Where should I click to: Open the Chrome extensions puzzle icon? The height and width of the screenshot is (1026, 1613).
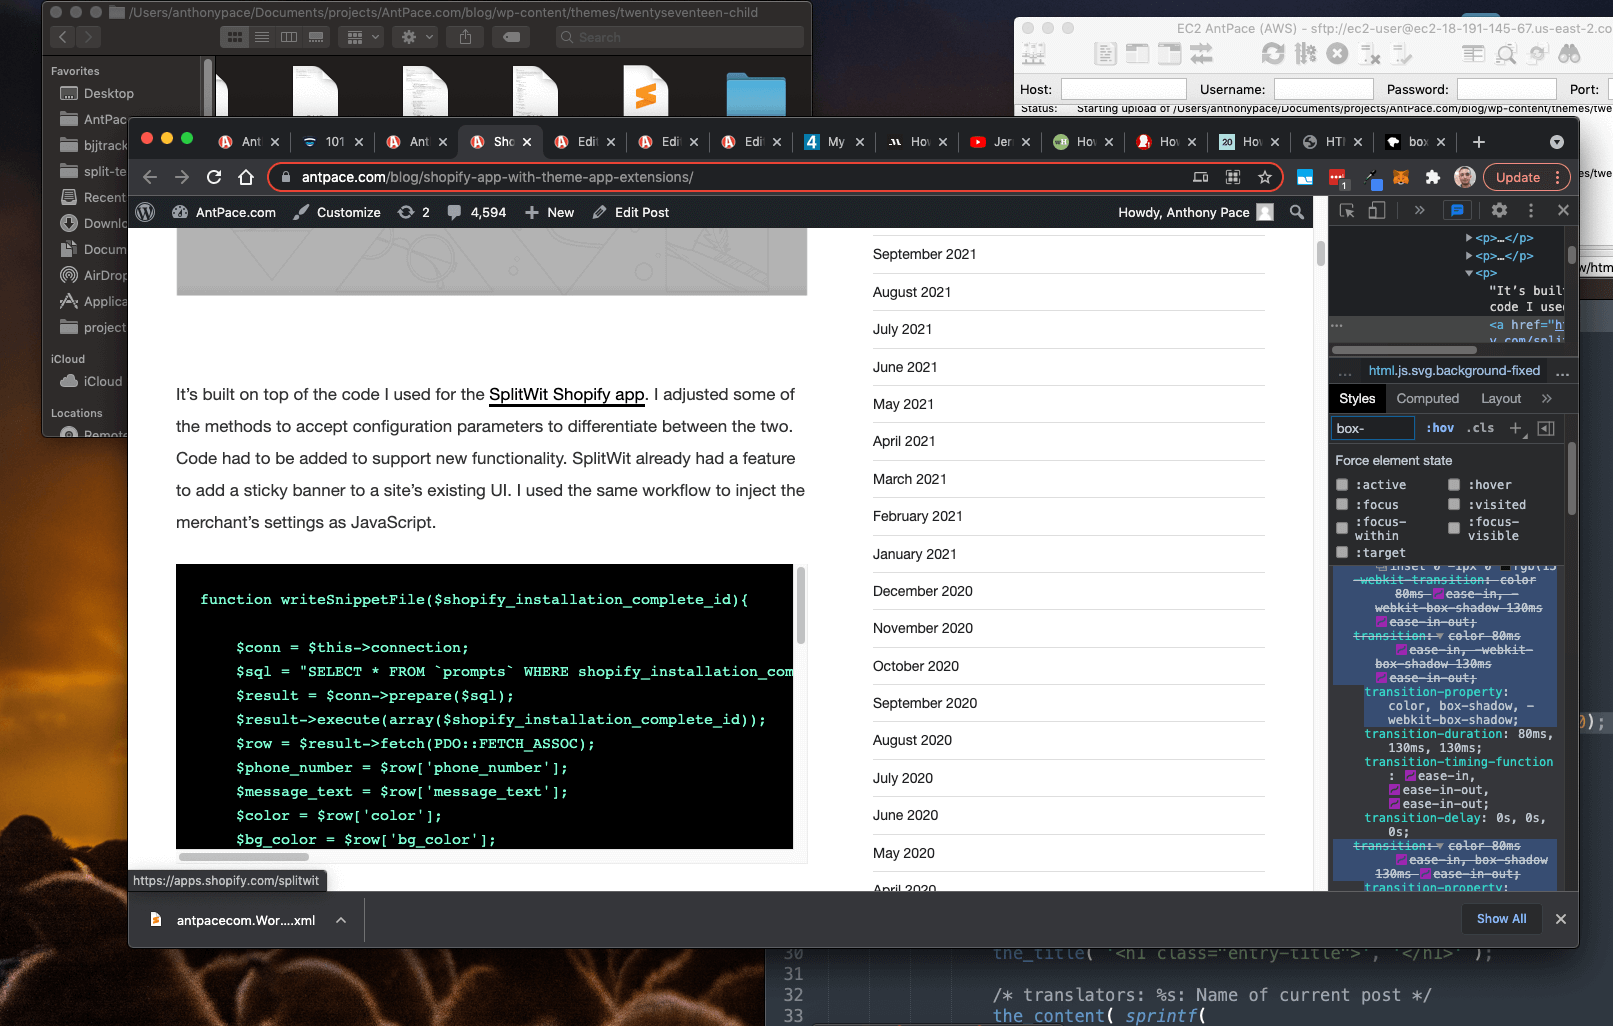click(x=1433, y=177)
